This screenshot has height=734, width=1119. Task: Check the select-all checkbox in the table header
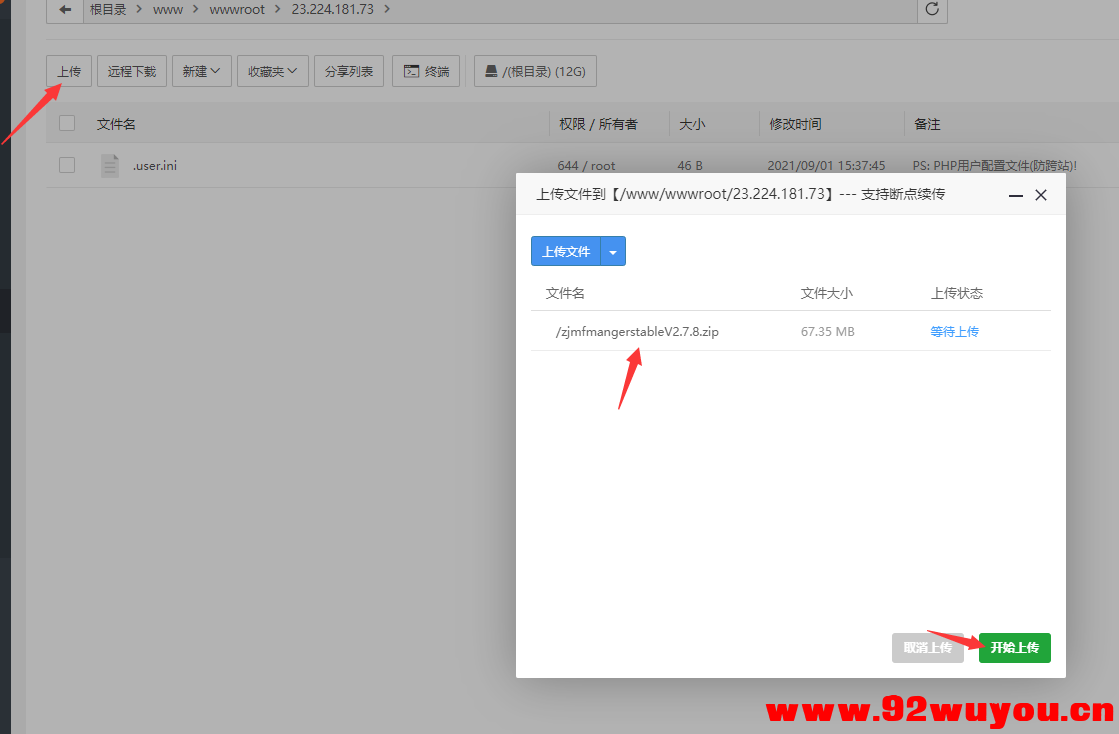click(66, 123)
